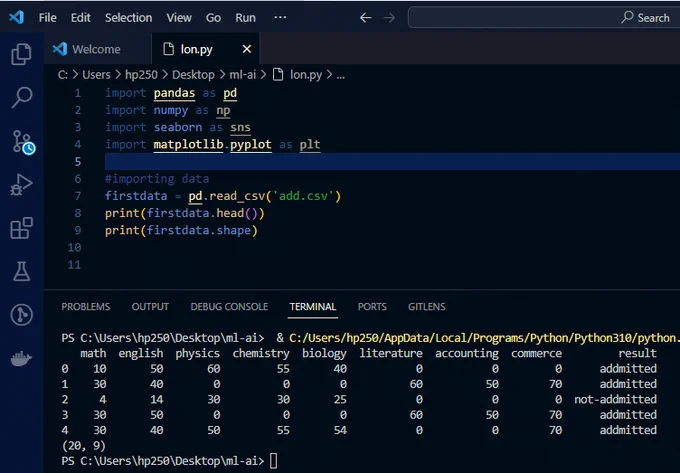Click 'read_csv' on line 7
680x473 pixels.
(237, 196)
